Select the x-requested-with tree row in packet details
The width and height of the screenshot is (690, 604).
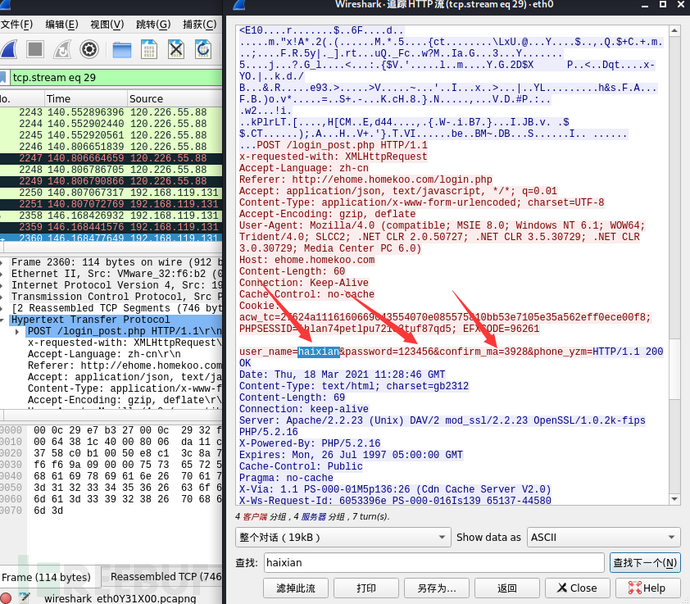click(x=125, y=342)
